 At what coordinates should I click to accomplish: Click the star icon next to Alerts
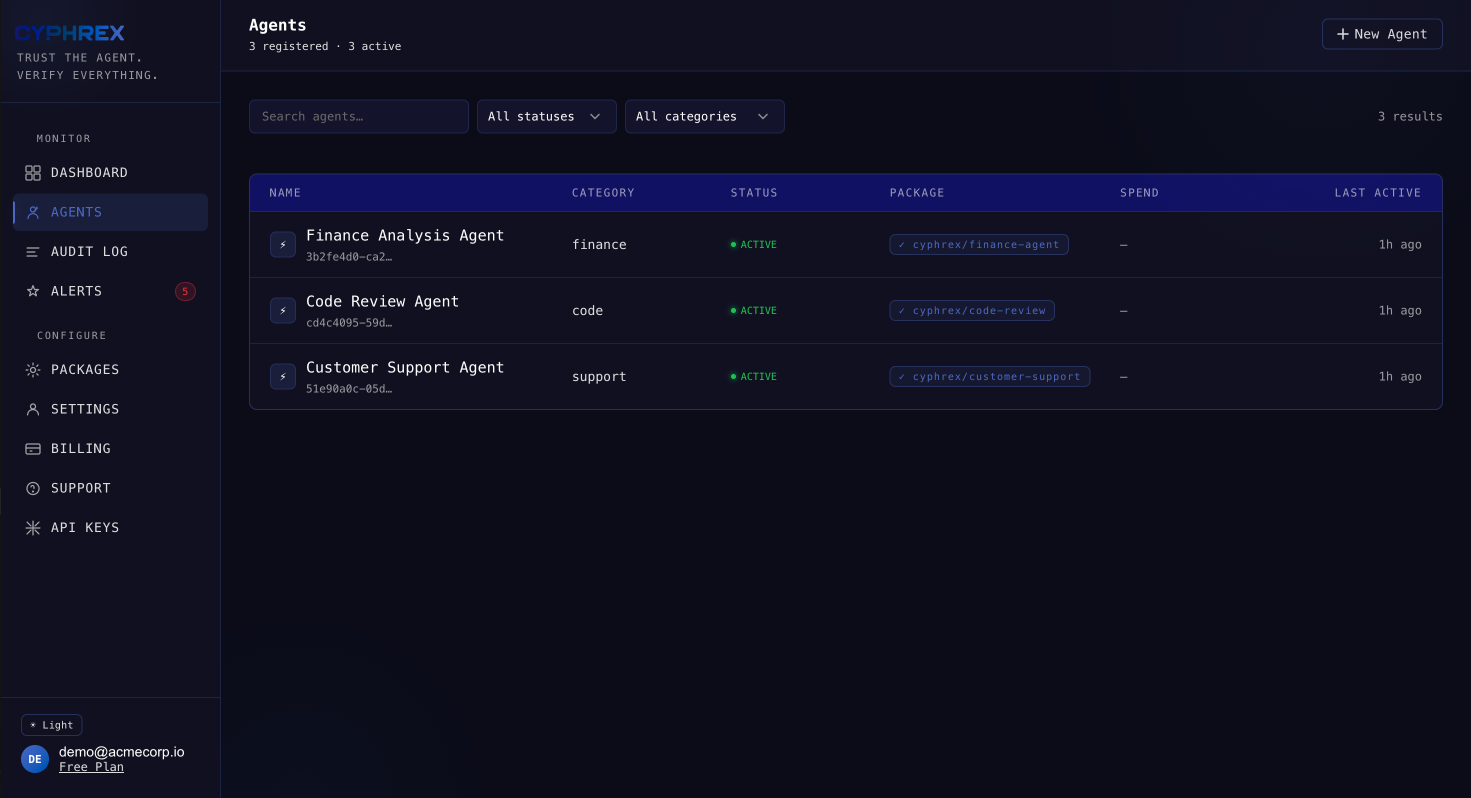pos(33,291)
